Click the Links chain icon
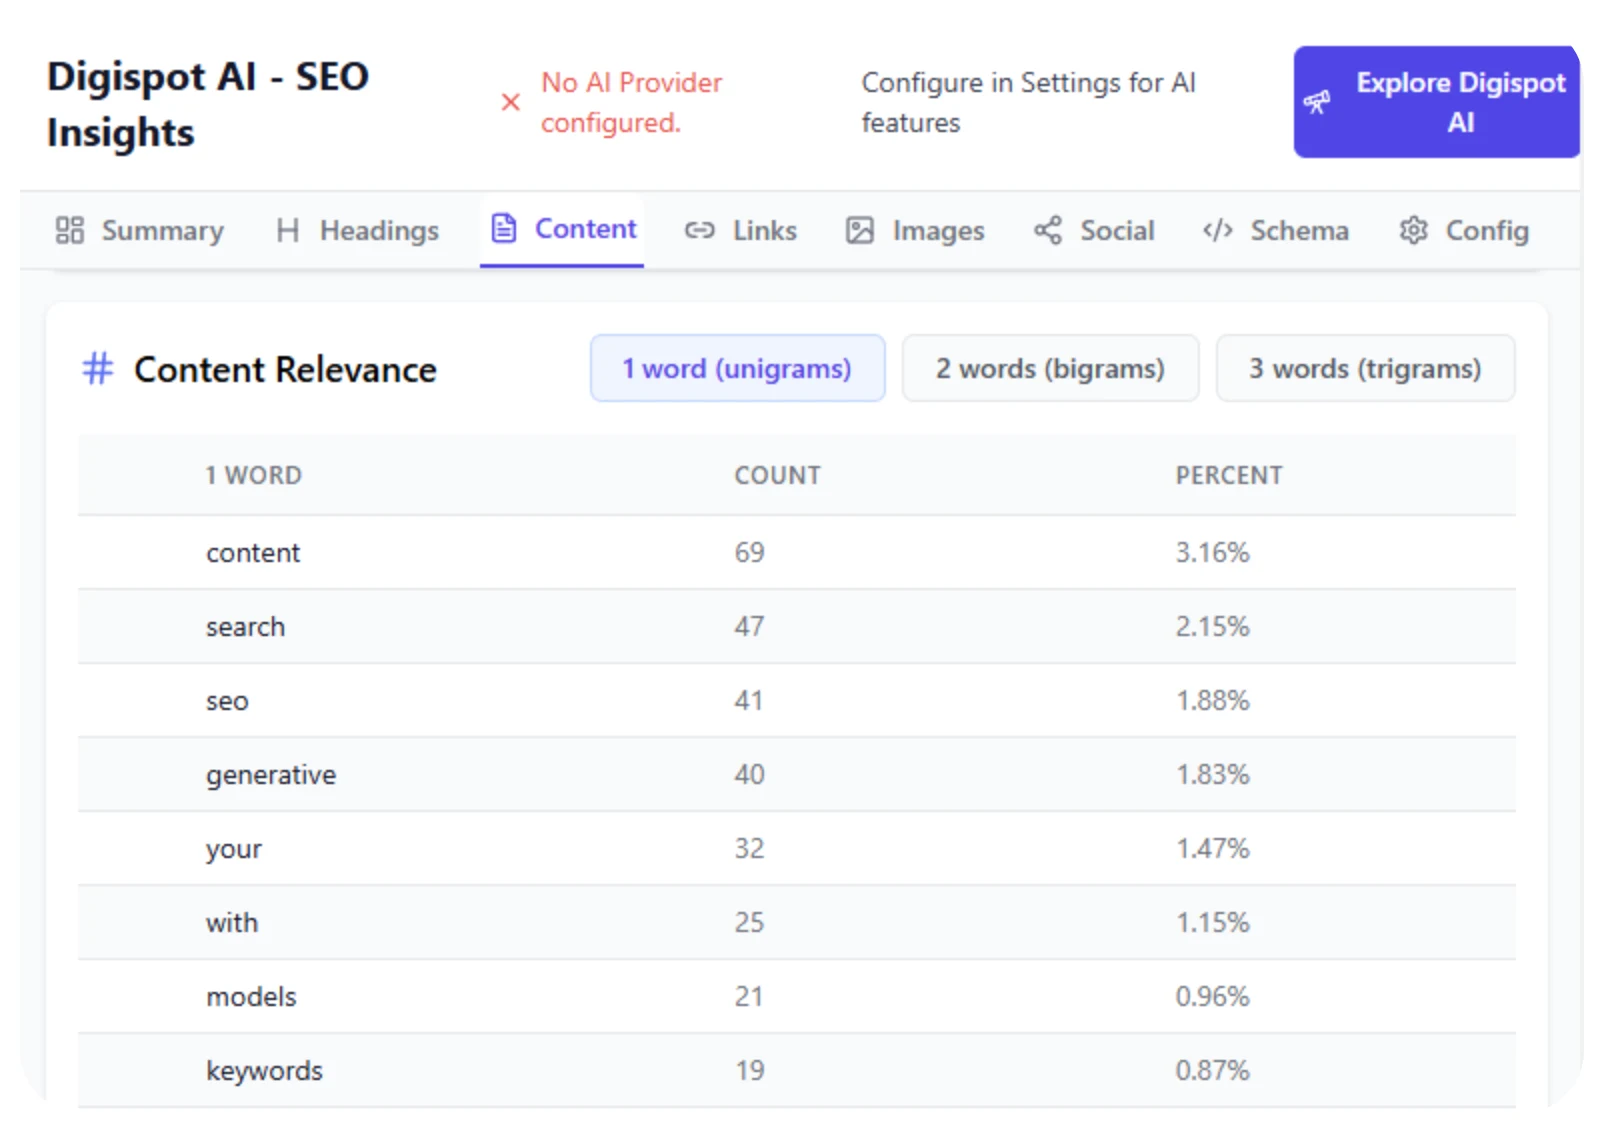1604x1134 pixels. point(699,231)
